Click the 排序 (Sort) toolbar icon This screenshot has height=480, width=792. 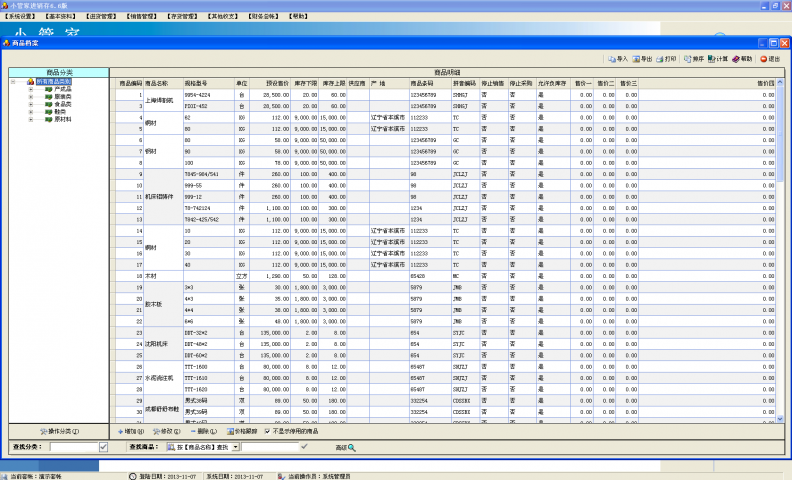[692, 60]
